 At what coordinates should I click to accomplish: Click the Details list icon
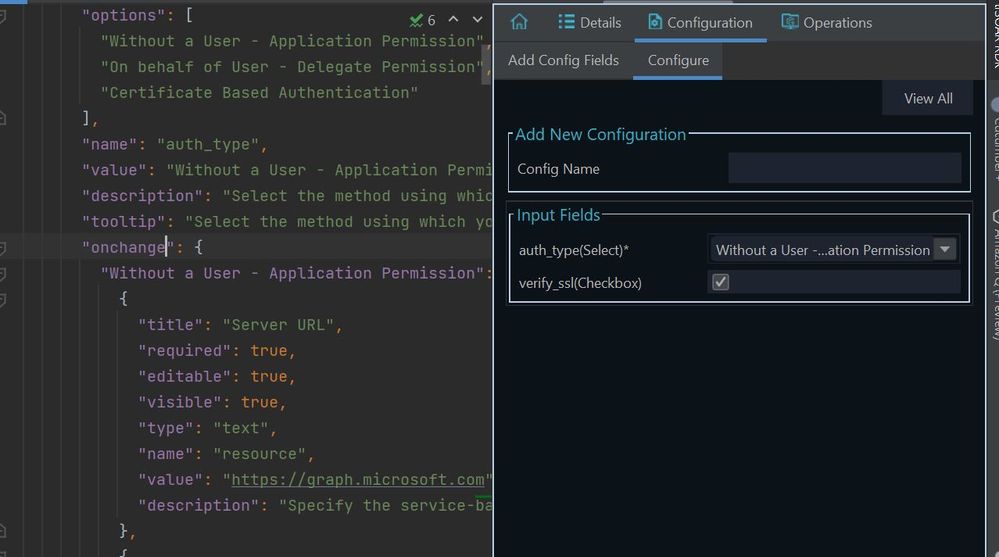click(x=567, y=22)
